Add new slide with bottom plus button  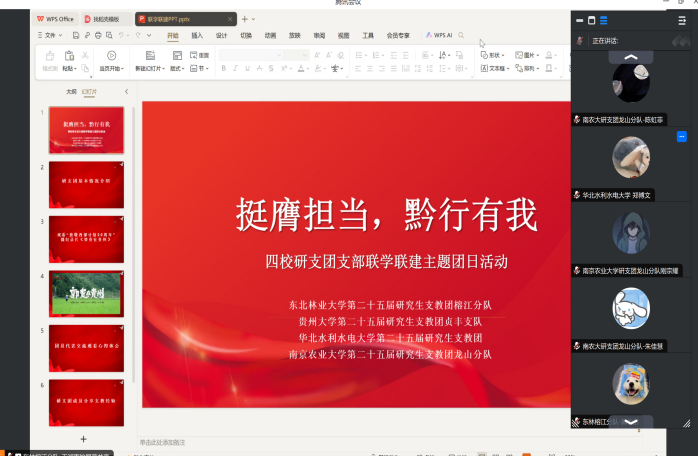point(83,439)
